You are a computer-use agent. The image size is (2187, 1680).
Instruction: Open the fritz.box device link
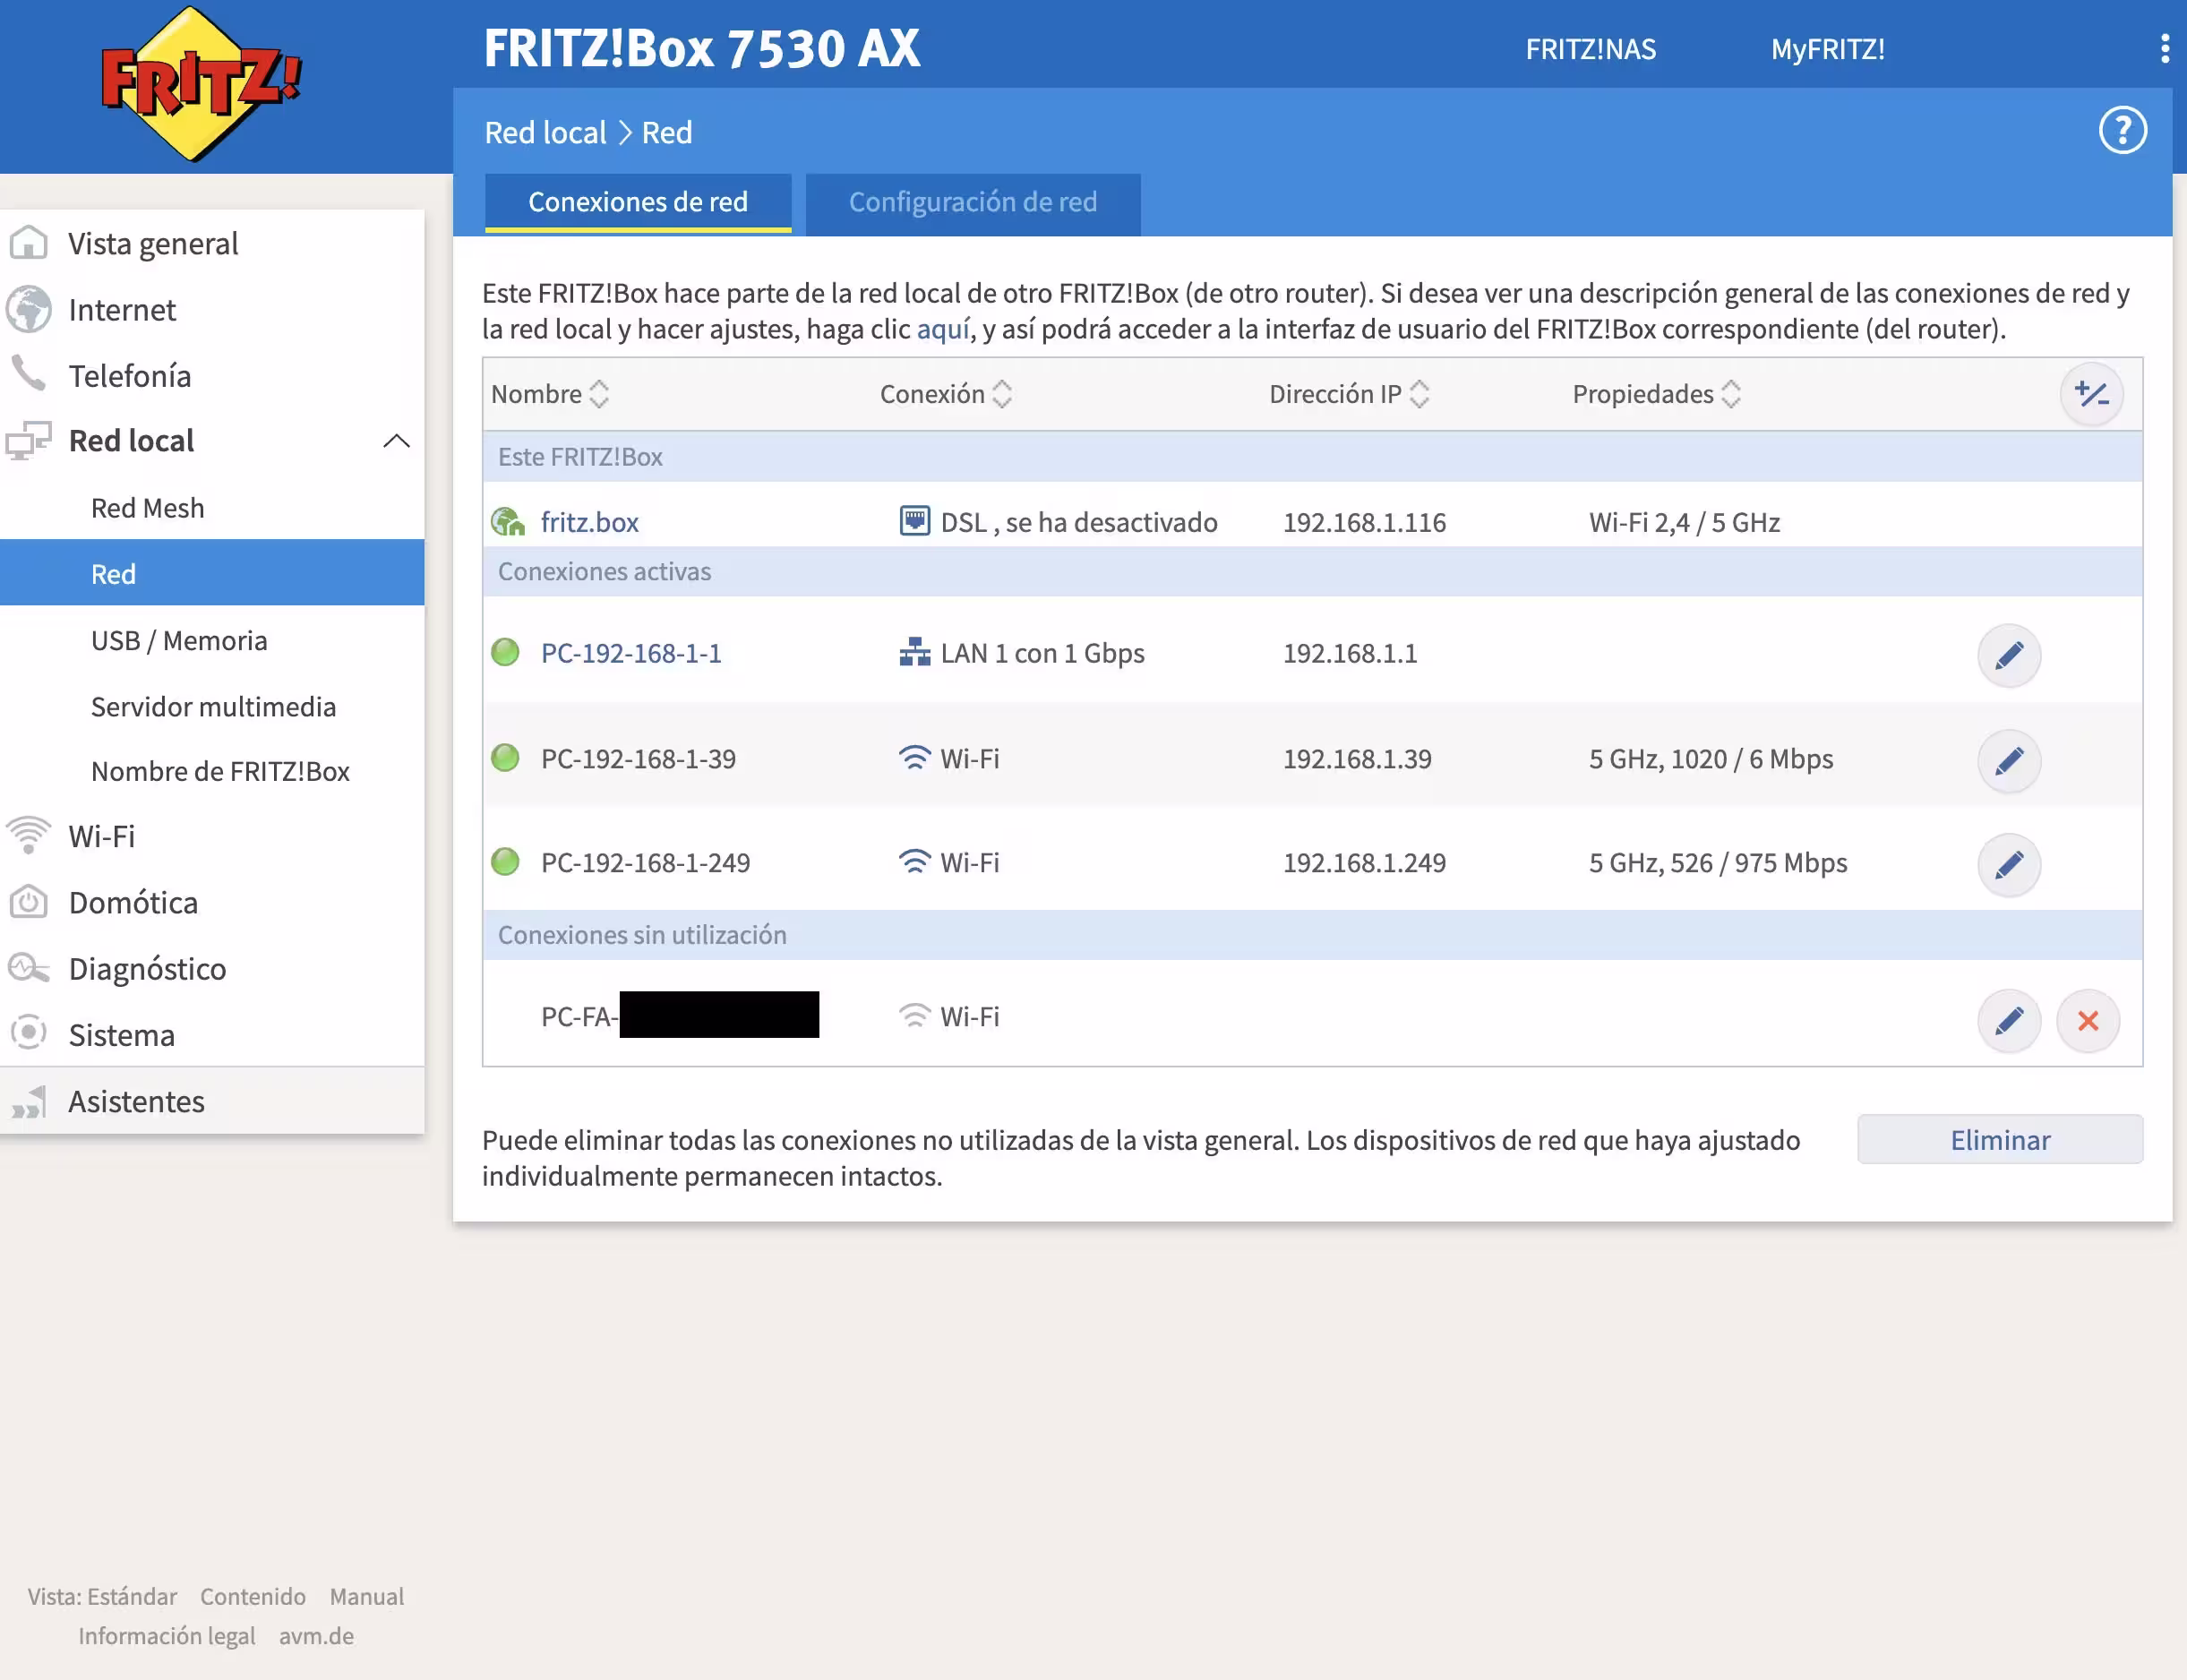(589, 522)
